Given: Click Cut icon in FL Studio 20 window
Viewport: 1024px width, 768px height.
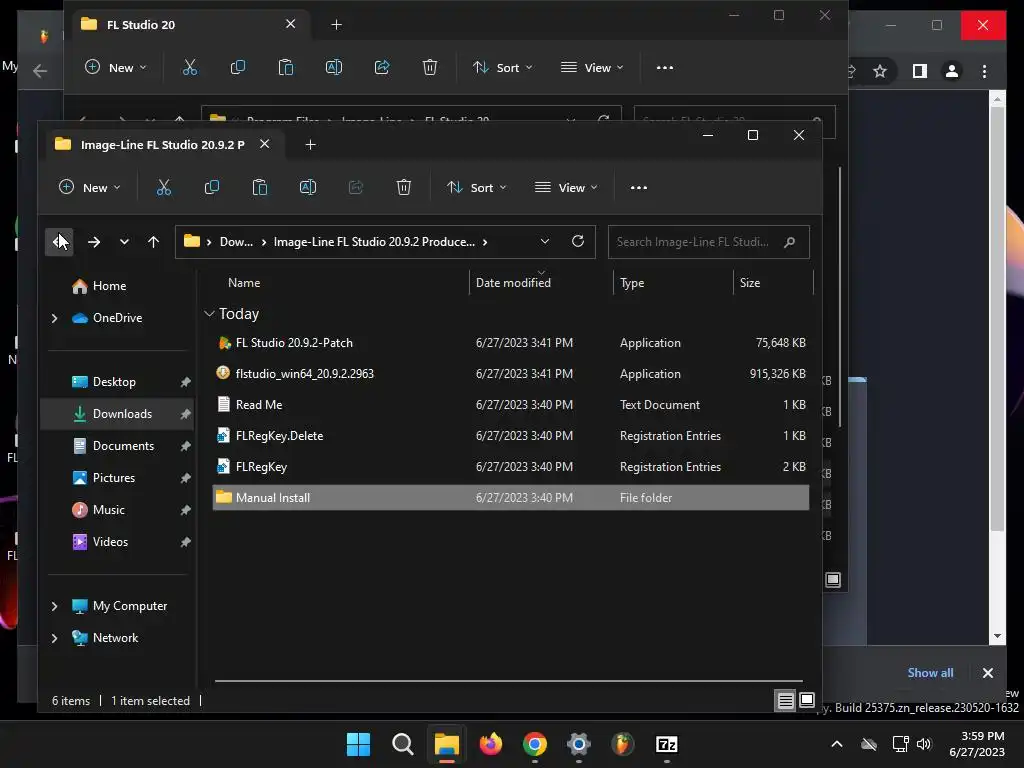Looking at the screenshot, I should pos(190,67).
